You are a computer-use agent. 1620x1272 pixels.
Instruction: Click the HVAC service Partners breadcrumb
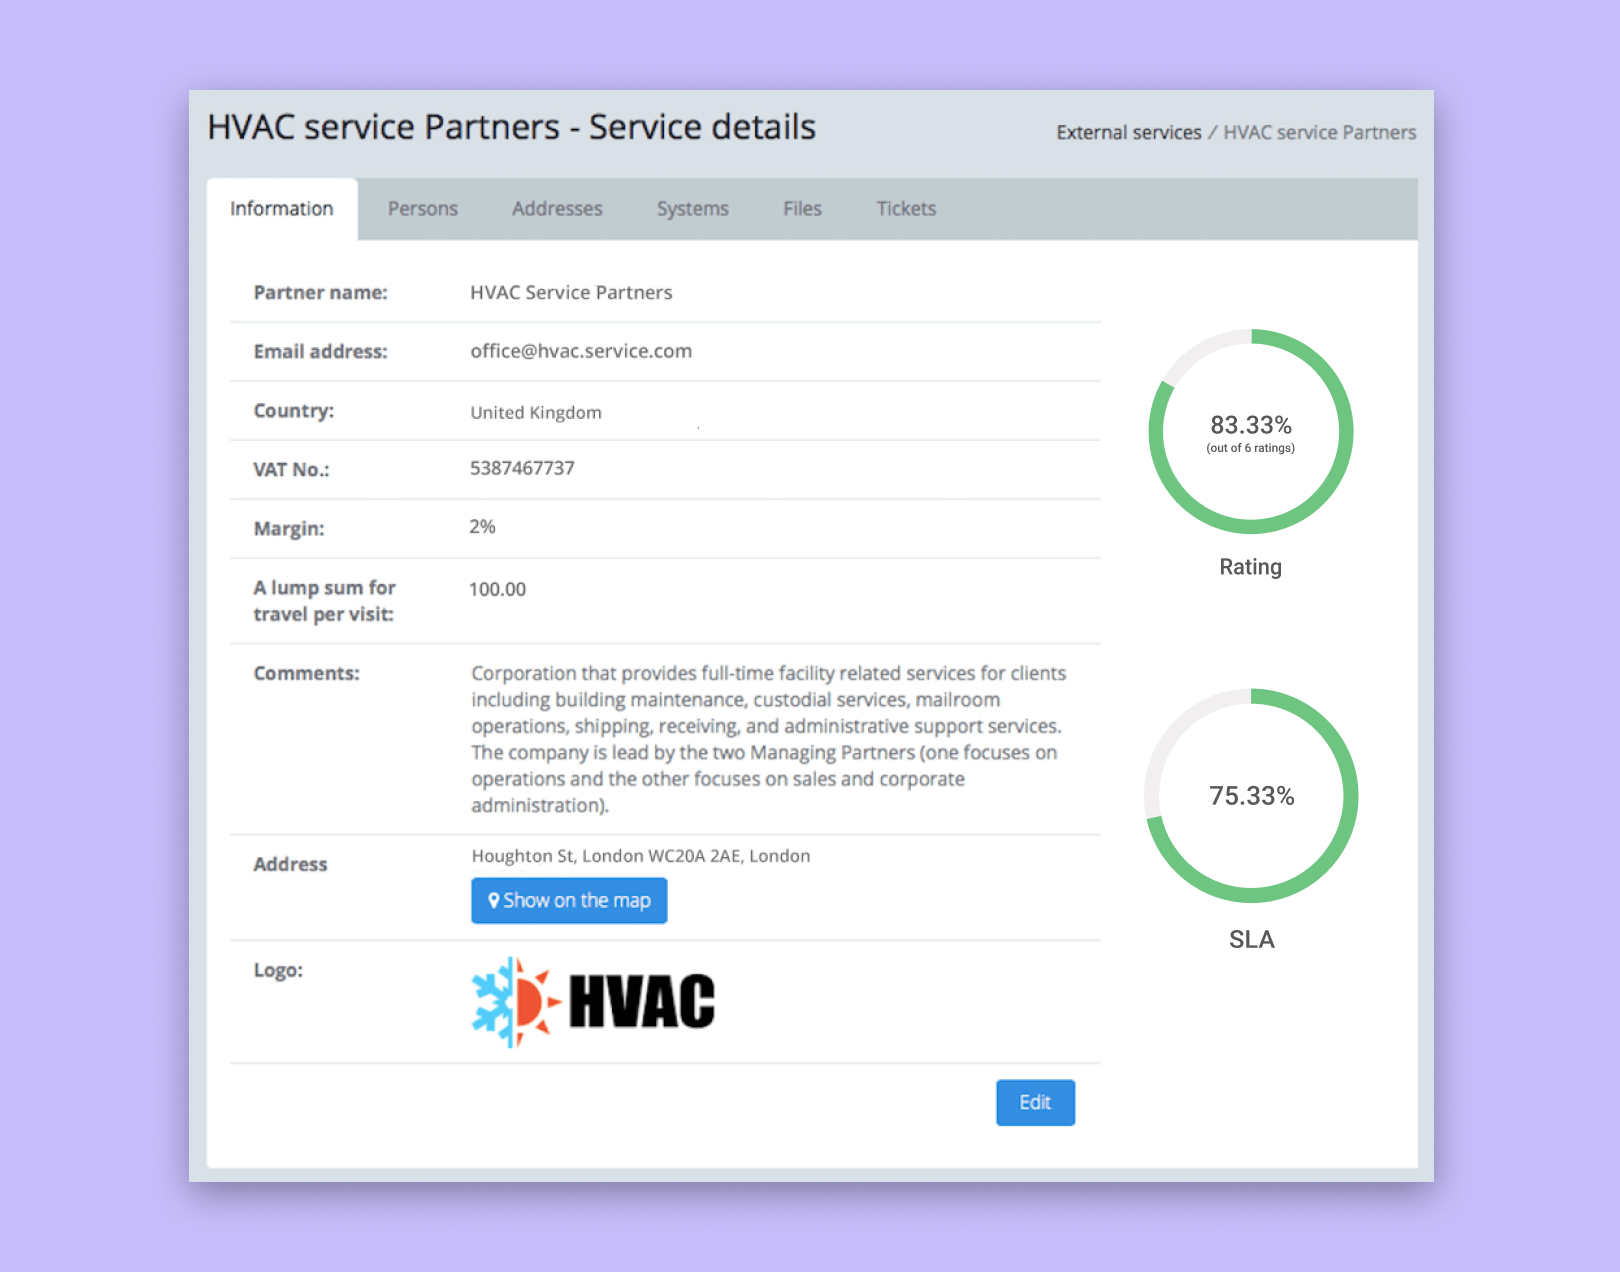tap(1318, 132)
